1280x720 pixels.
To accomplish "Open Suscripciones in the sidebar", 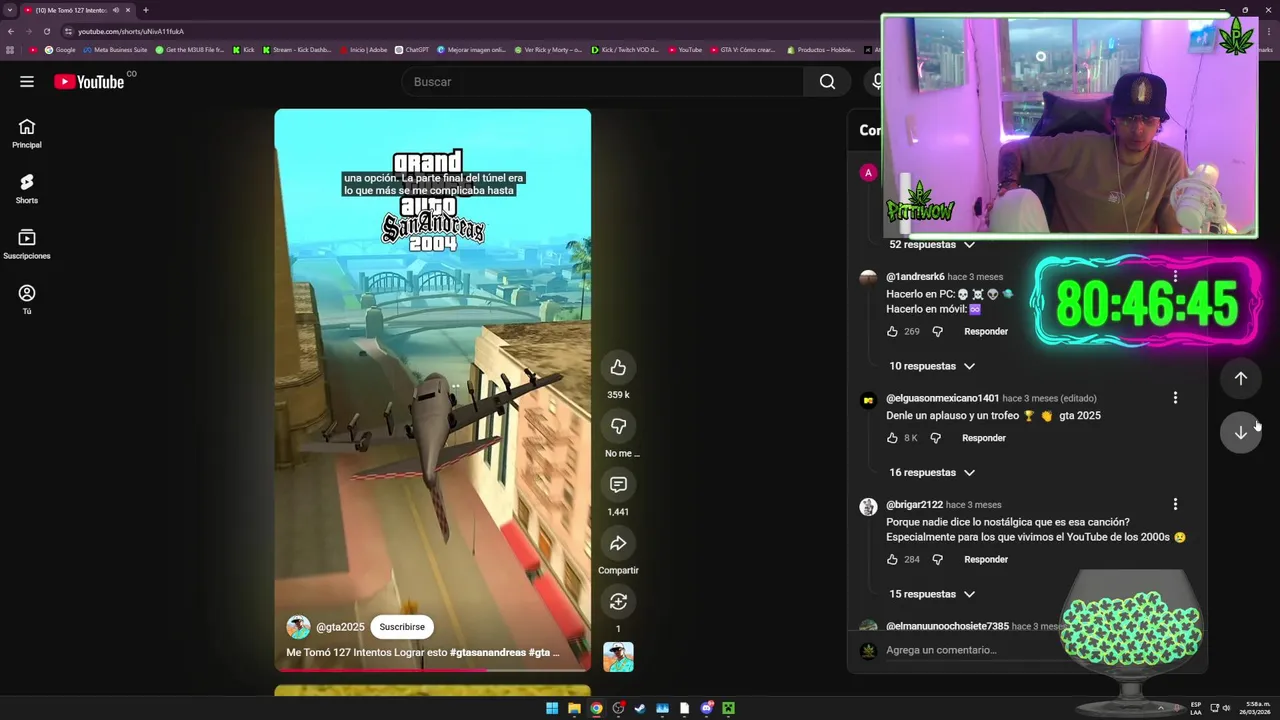I will pyautogui.click(x=27, y=245).
